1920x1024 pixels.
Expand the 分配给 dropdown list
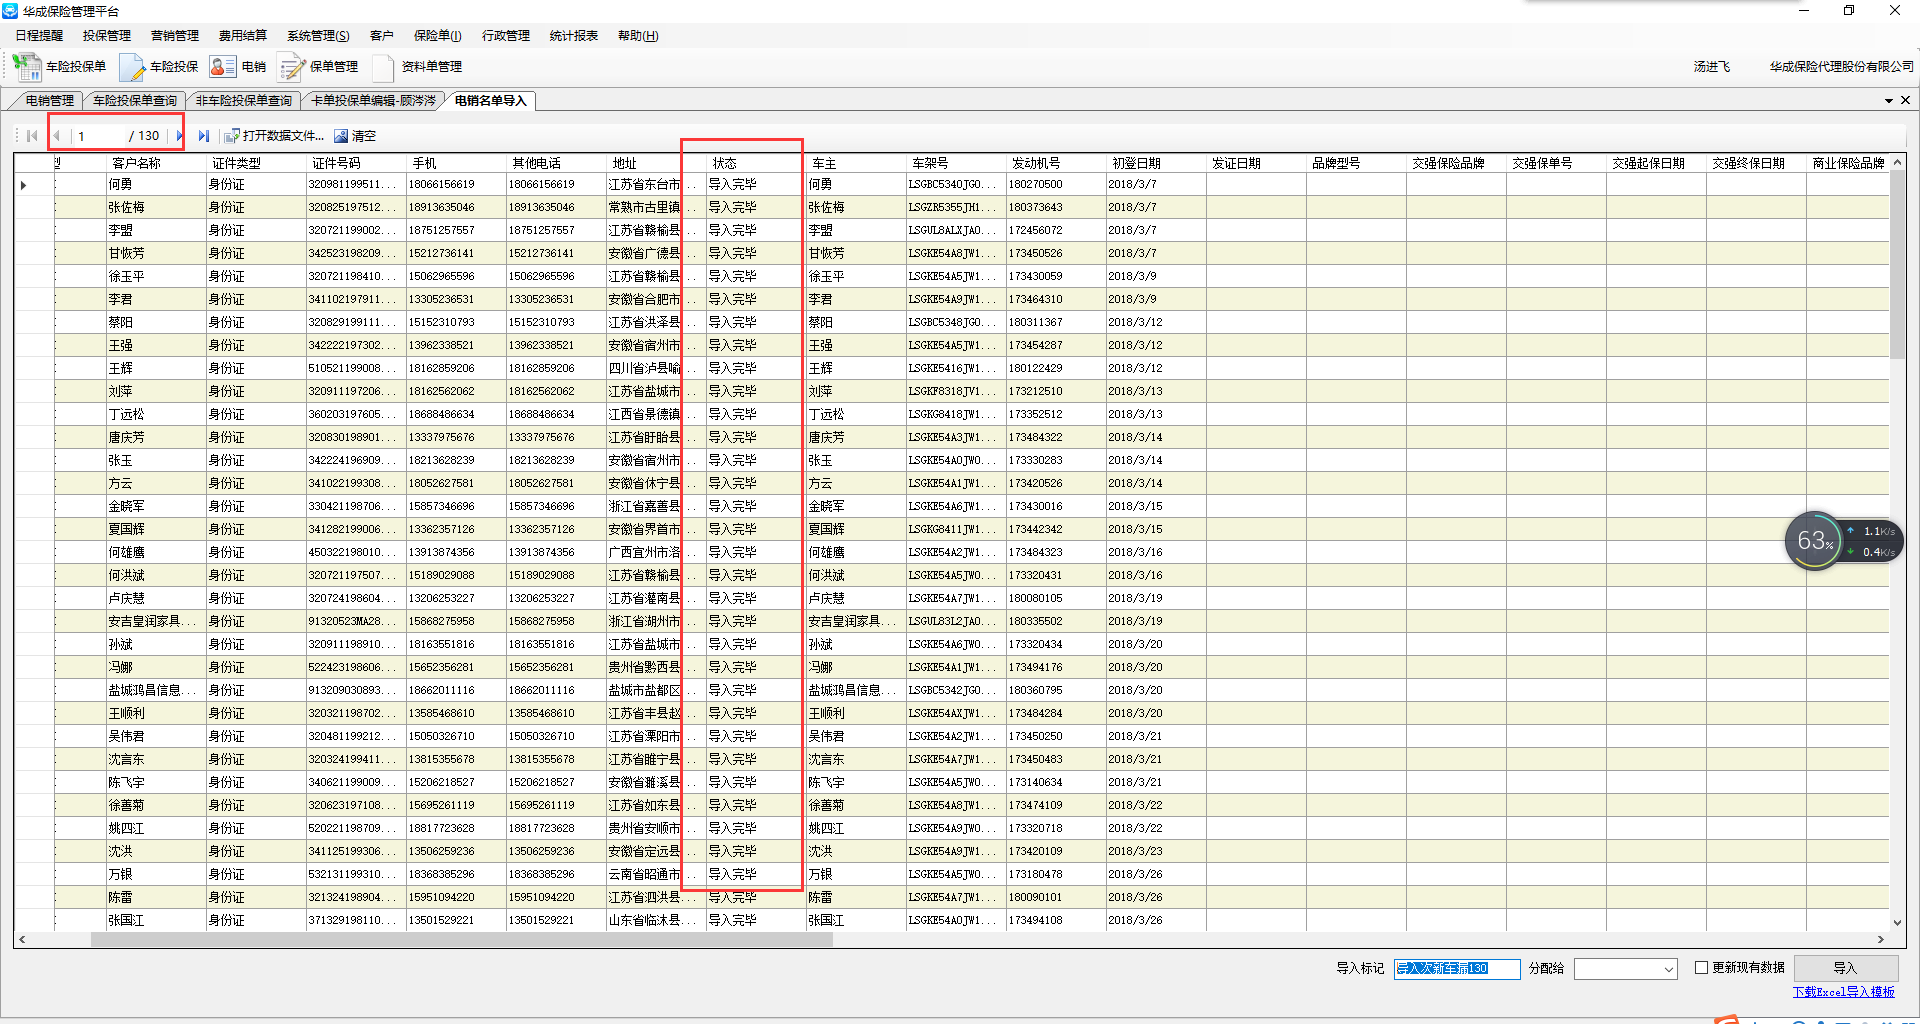1668,969
